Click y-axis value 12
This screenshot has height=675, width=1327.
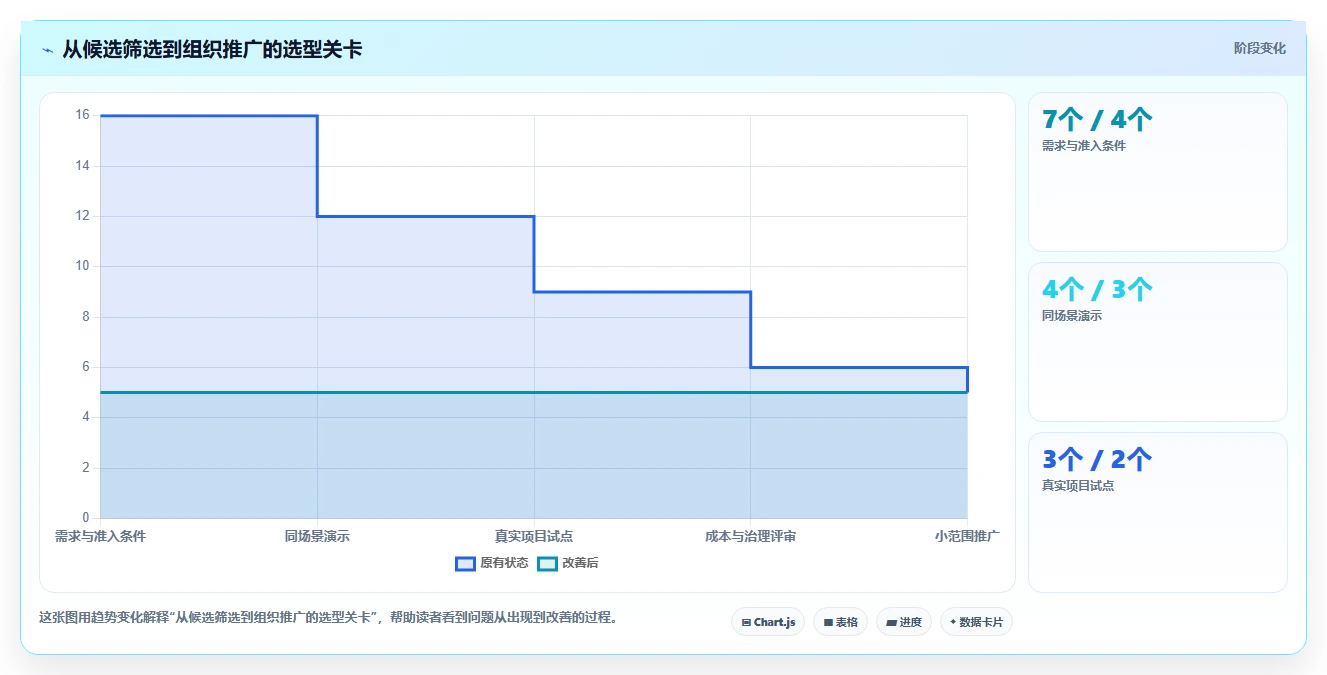(82, 216)
